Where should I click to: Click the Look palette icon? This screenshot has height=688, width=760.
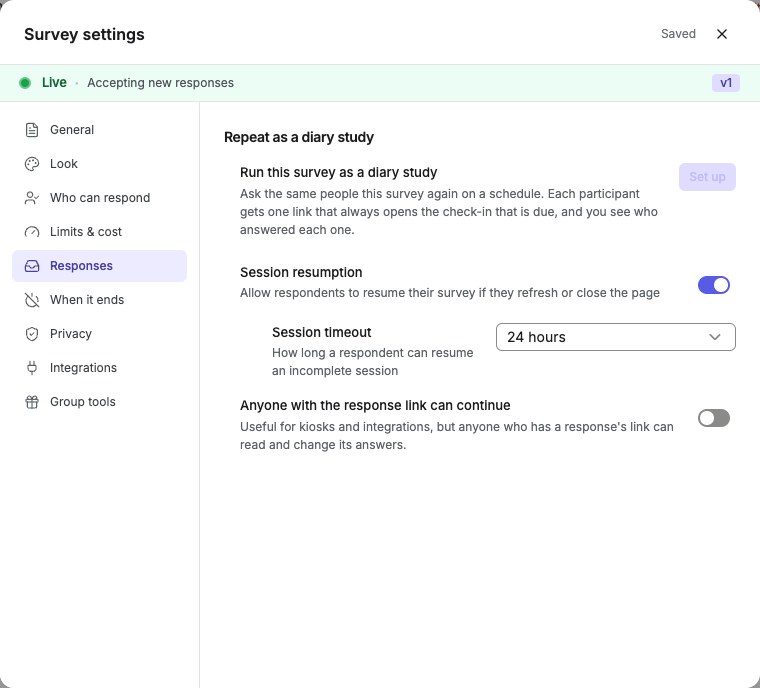[x=32, y=164]
